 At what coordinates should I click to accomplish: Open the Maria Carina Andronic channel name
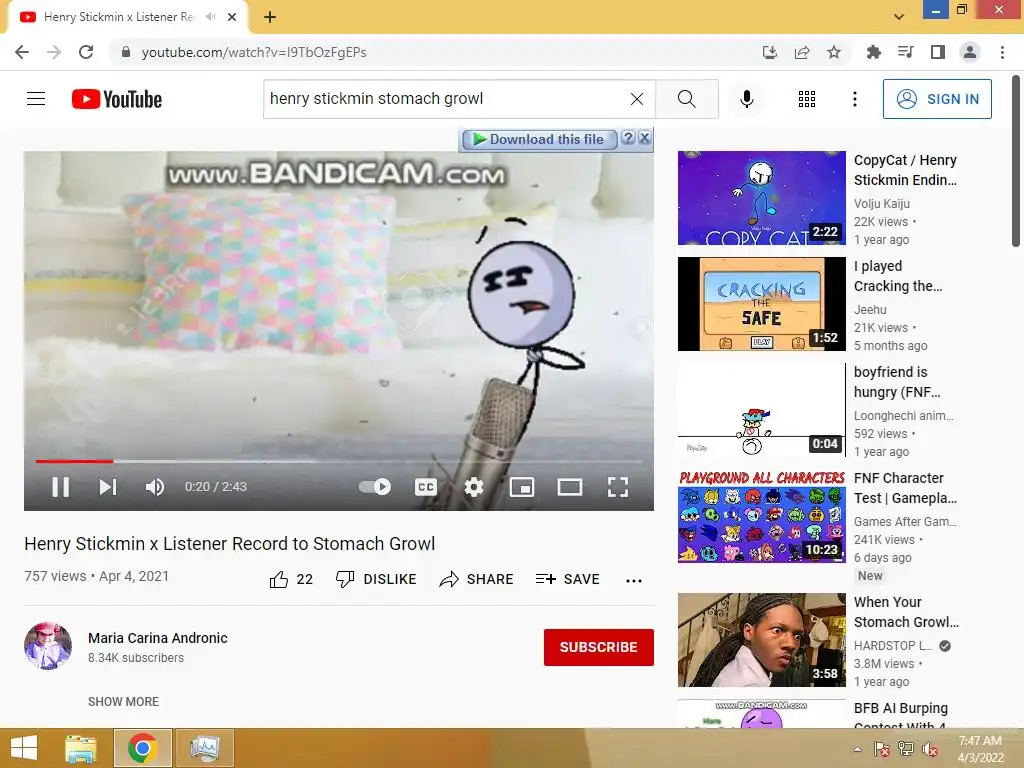(157, 638)
